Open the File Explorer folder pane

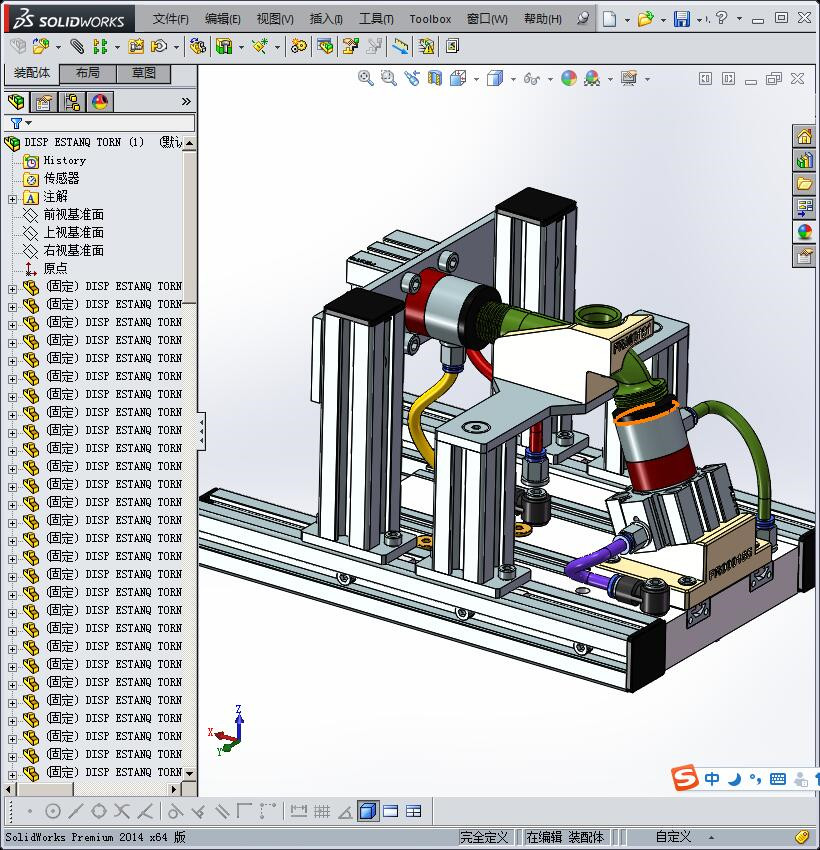pos(804,184)
